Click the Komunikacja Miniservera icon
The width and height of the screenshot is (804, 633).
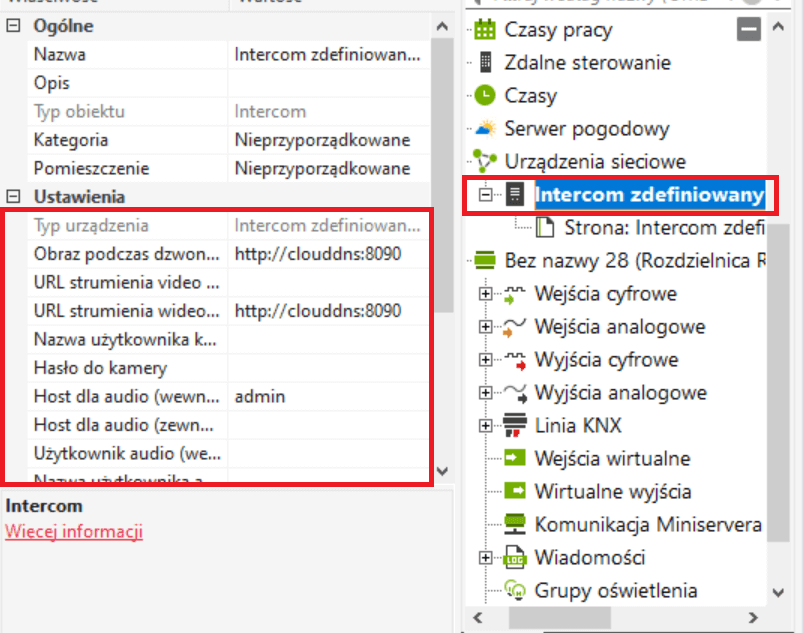click(515, 524)
